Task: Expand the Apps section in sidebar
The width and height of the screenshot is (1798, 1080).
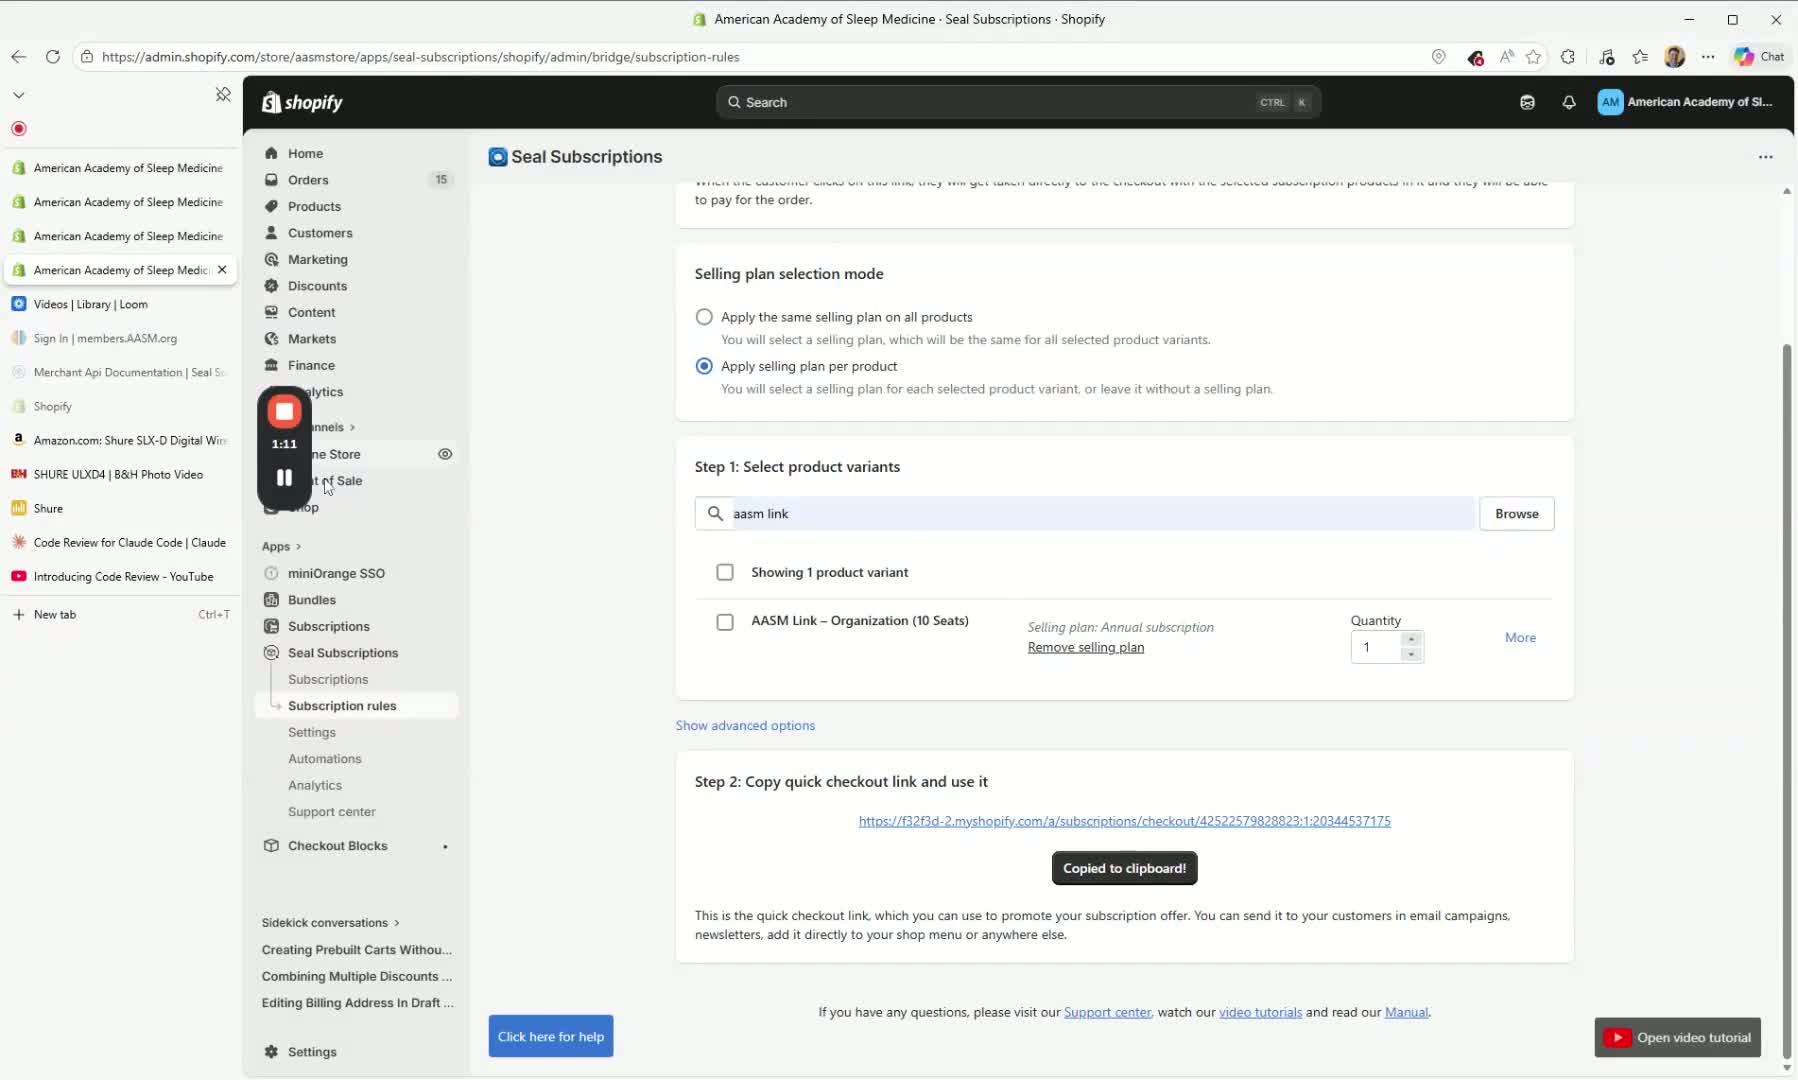Action: [281, 546]
